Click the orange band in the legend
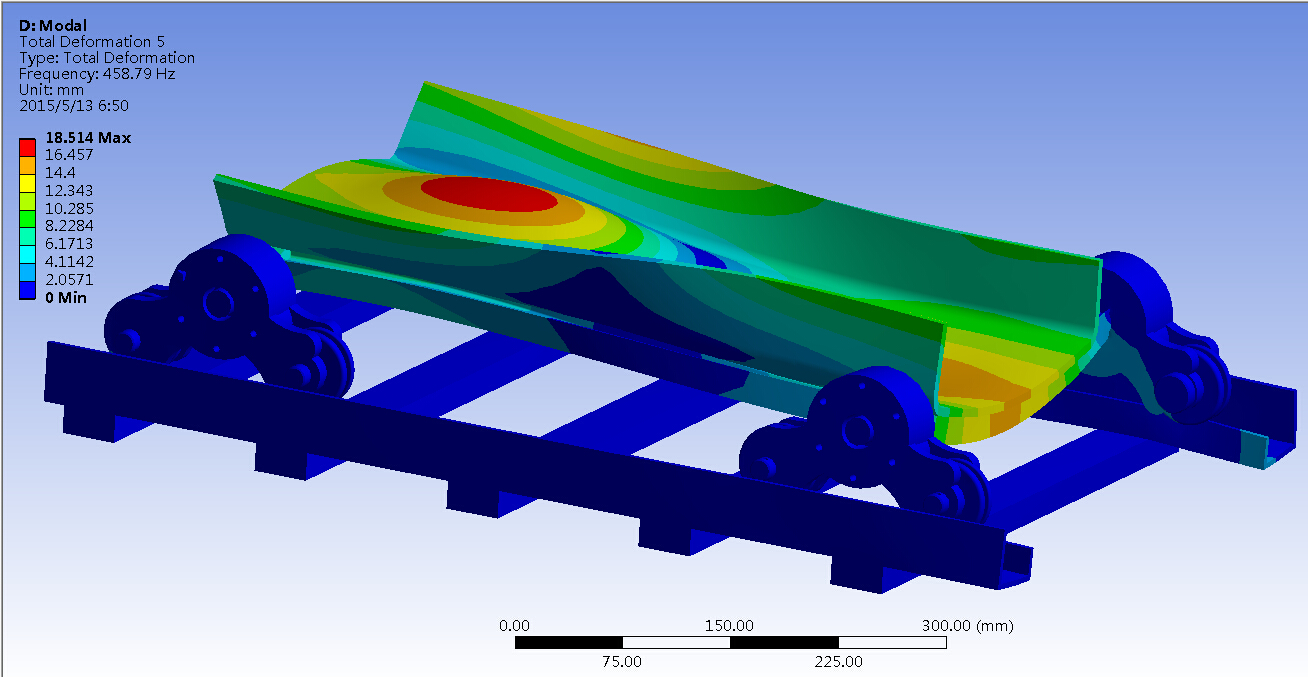Image resolution: width=1308 pixels, height=677 pixels. 28,164
